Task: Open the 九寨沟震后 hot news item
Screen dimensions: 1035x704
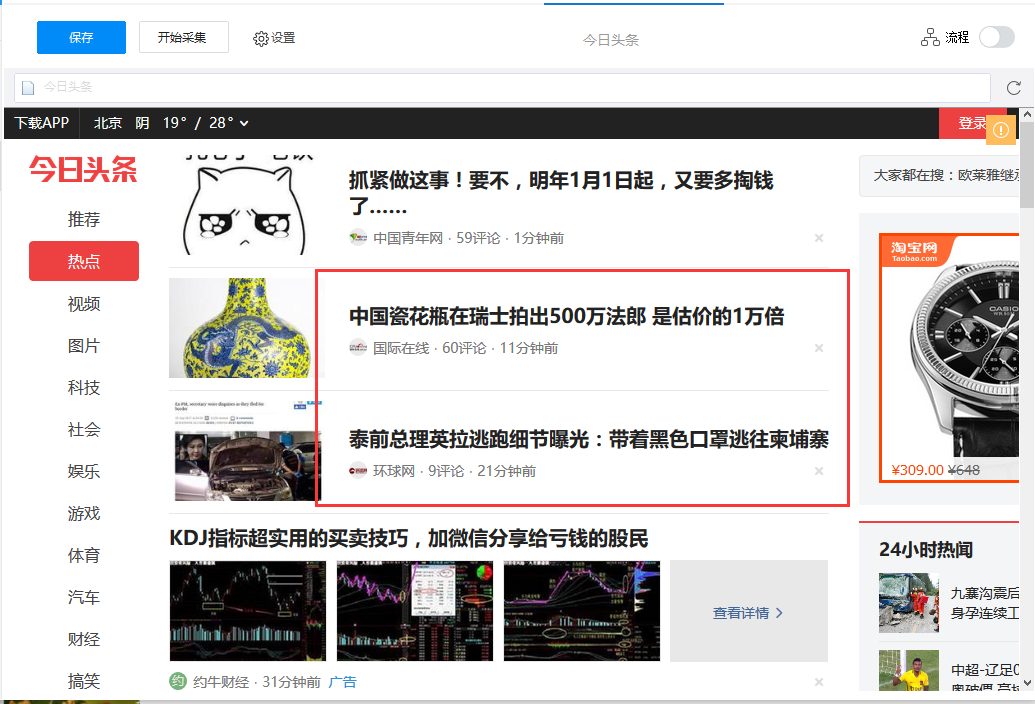Action: [984, 603]
